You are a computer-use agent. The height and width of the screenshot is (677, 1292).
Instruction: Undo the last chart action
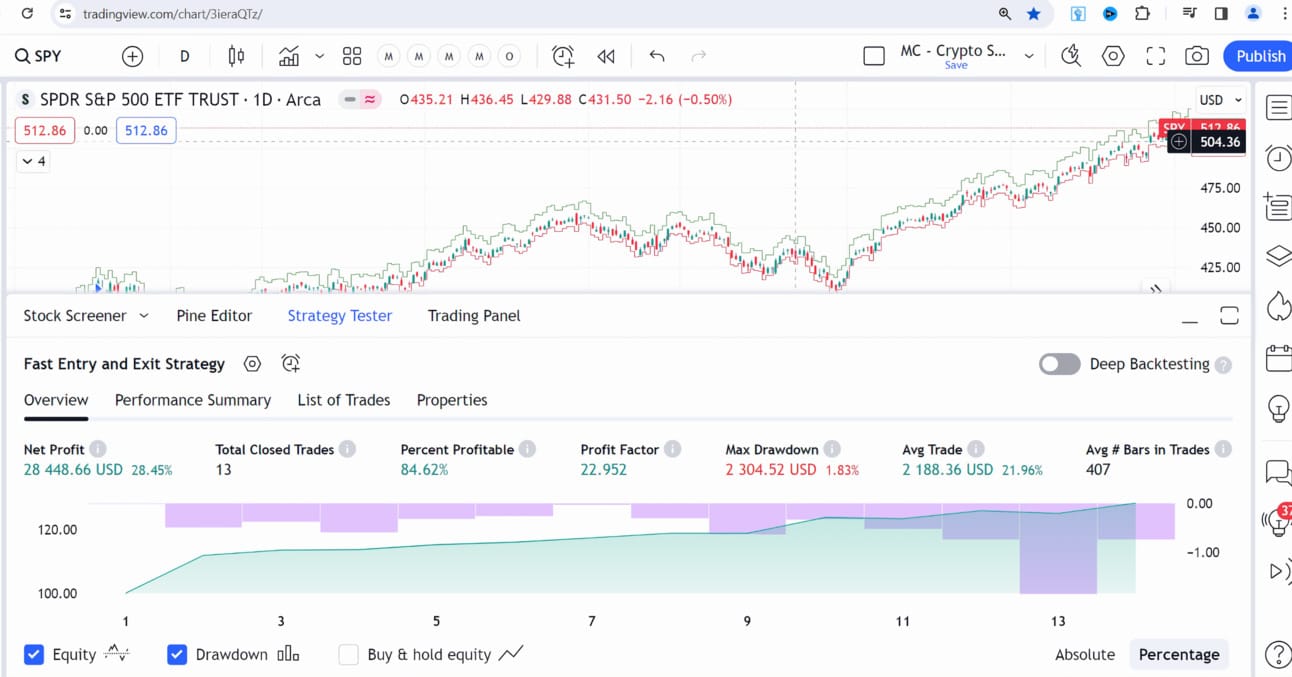pos(657,56)
